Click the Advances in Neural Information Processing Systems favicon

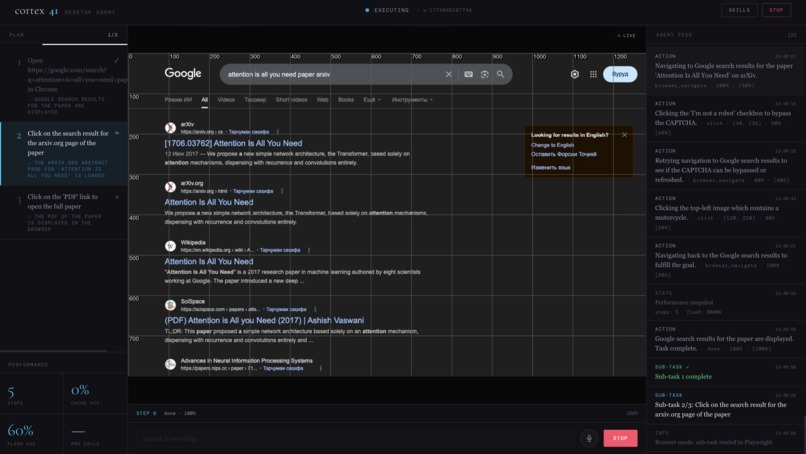[170, 364]
